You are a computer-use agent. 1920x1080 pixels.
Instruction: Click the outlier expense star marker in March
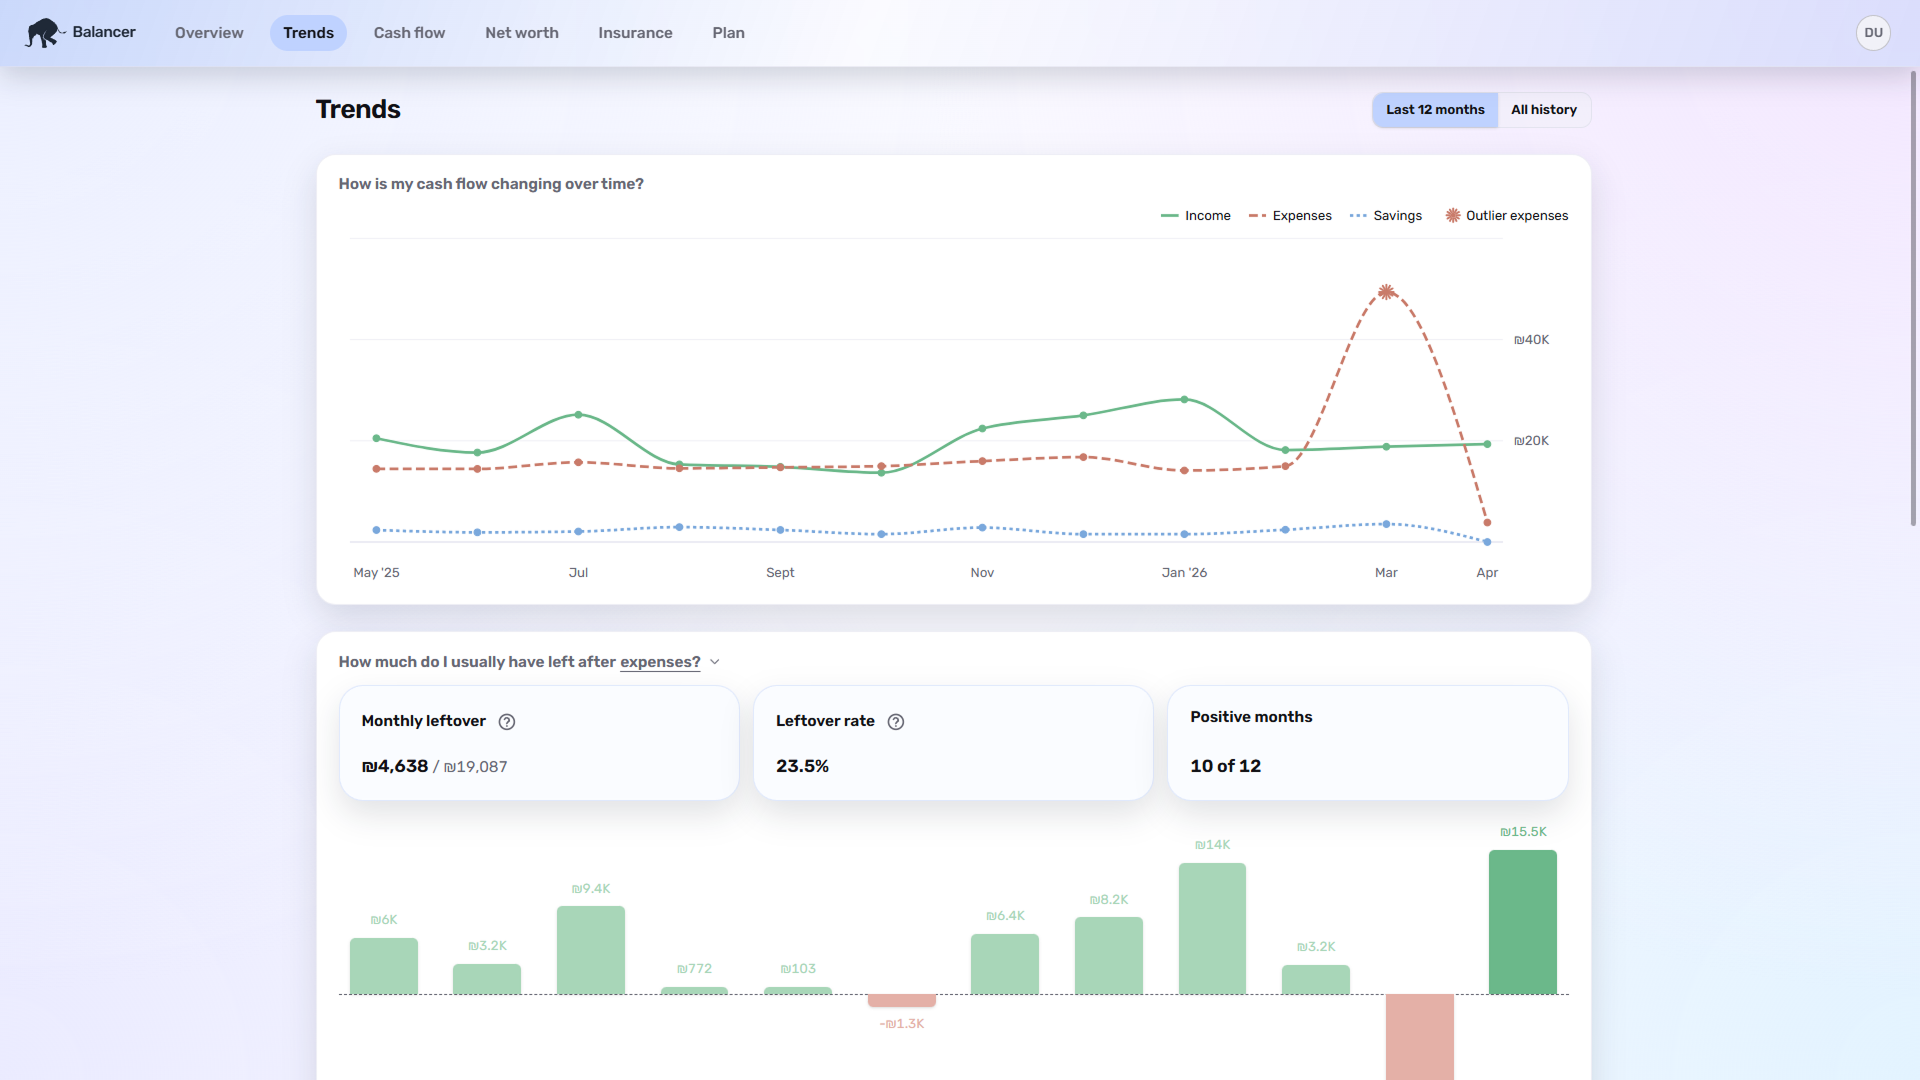tap(1386, 292)
